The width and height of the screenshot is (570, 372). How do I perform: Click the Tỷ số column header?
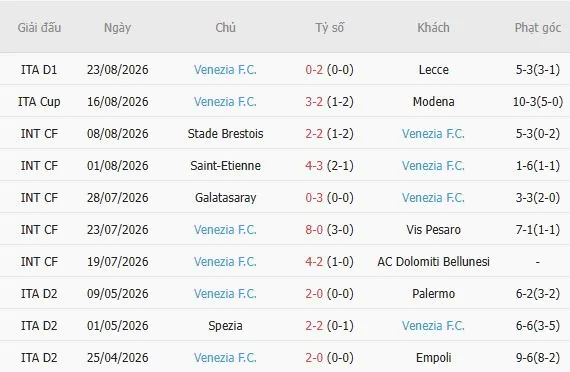pyautogui.click(x=329, y=27)
